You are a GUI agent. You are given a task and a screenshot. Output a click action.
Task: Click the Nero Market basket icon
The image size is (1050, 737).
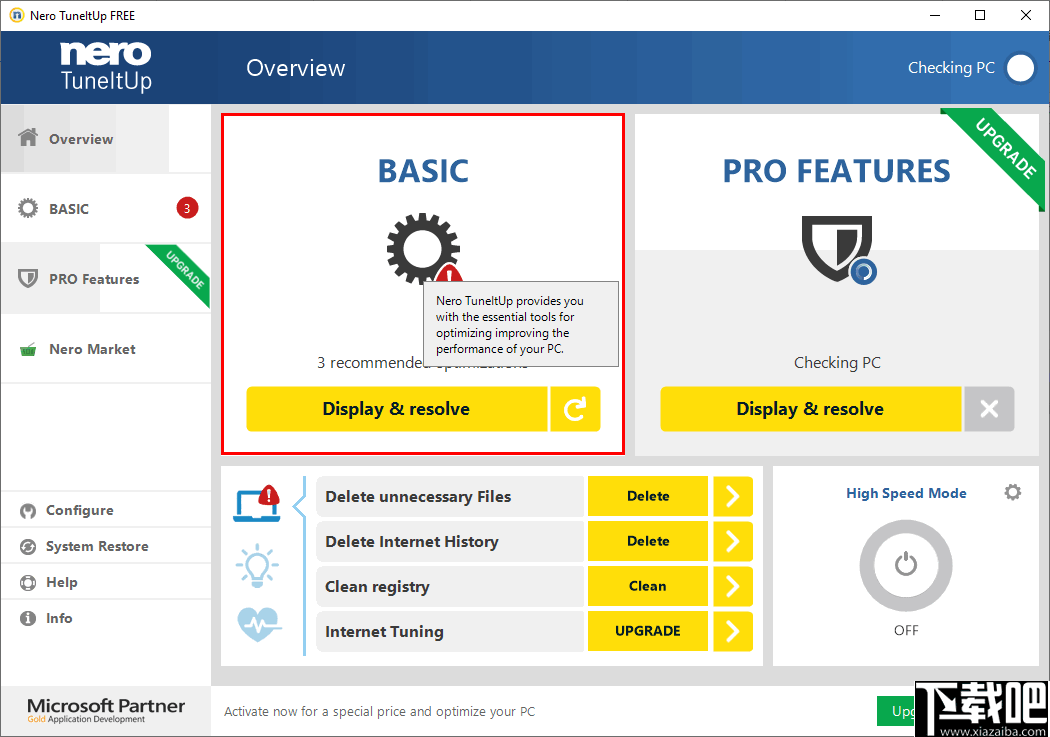28,349
